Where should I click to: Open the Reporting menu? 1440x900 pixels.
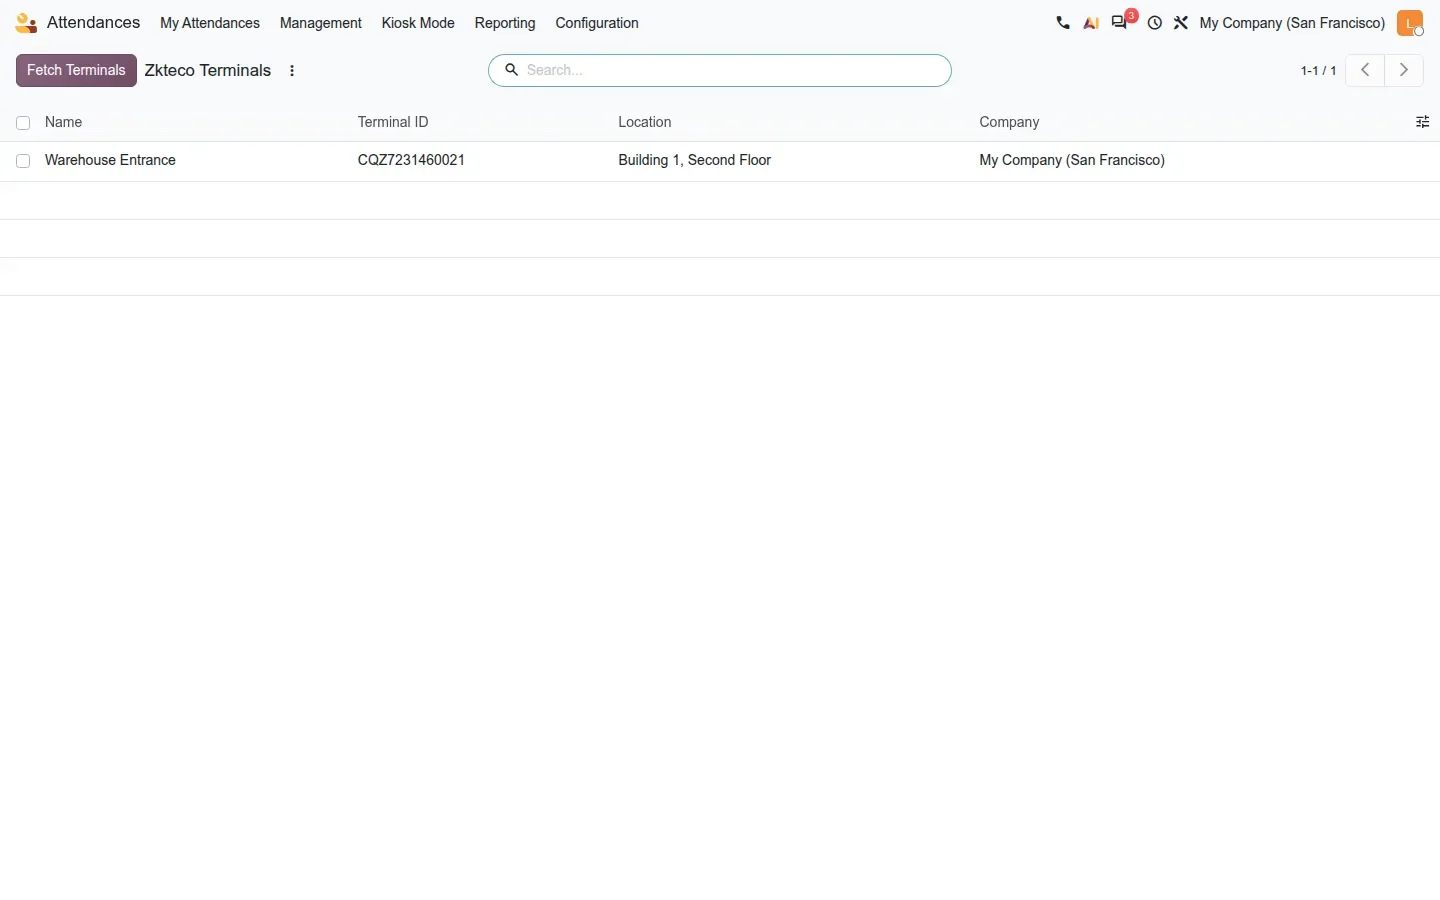[x=505, y=23]
